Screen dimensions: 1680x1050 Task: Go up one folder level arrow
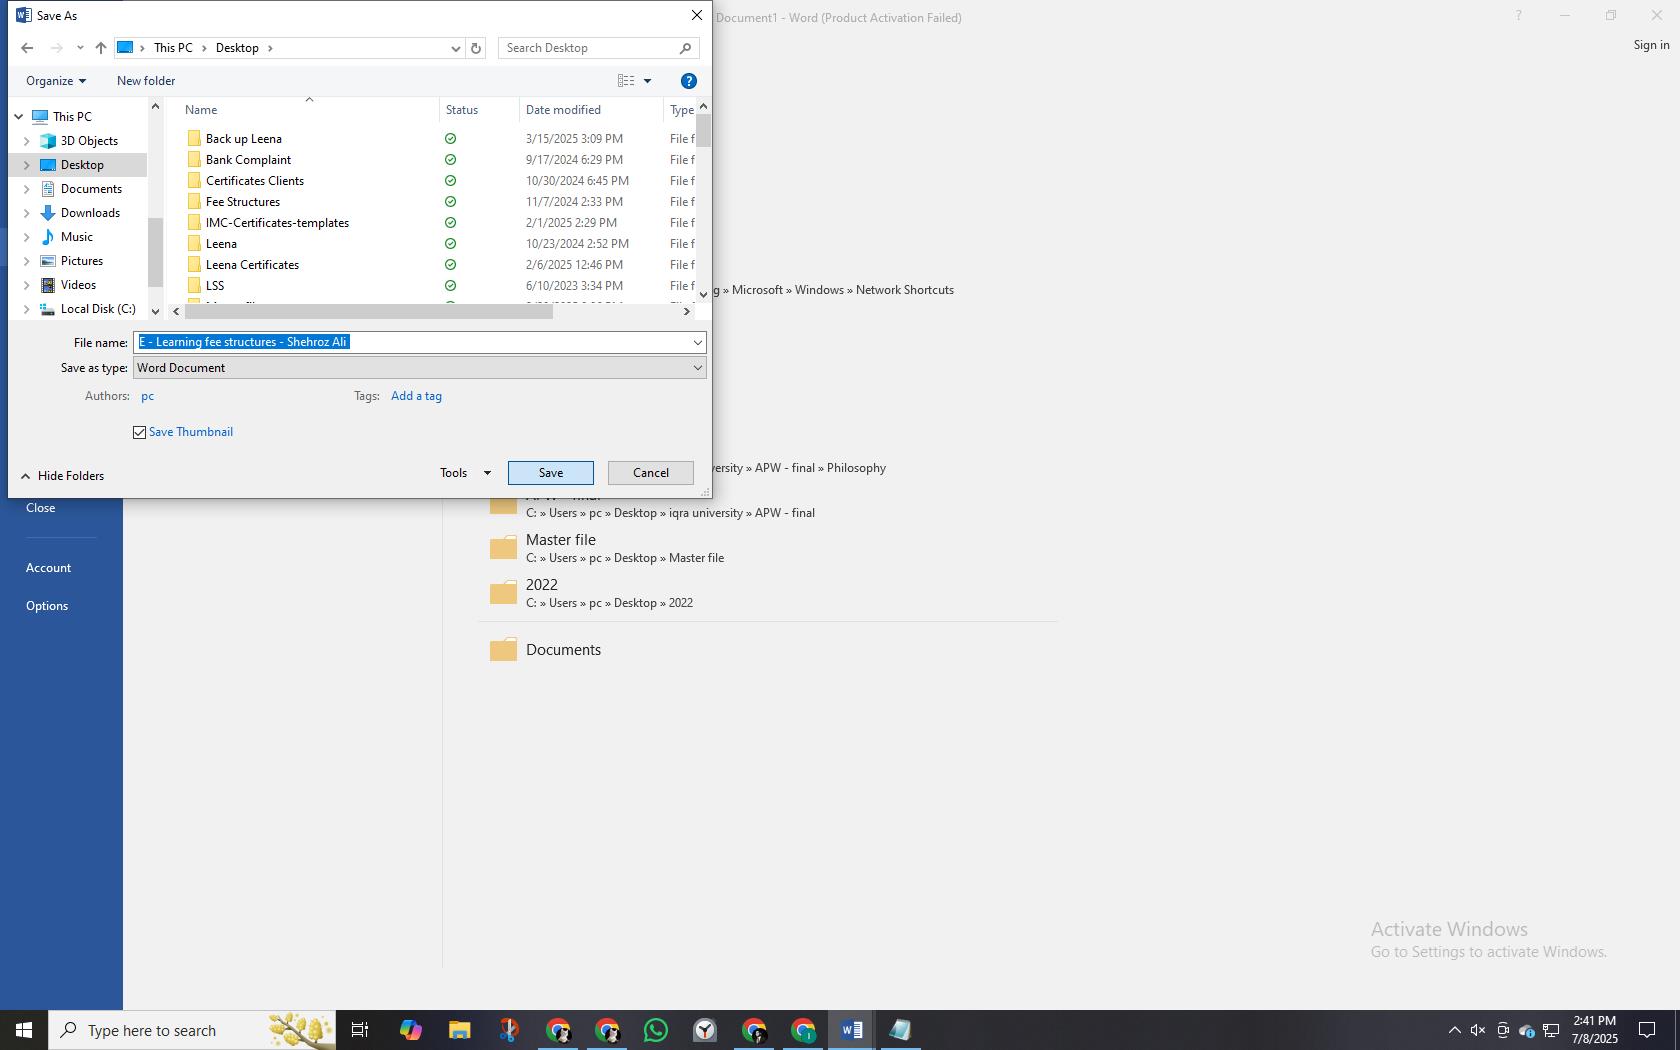point(101,48)
